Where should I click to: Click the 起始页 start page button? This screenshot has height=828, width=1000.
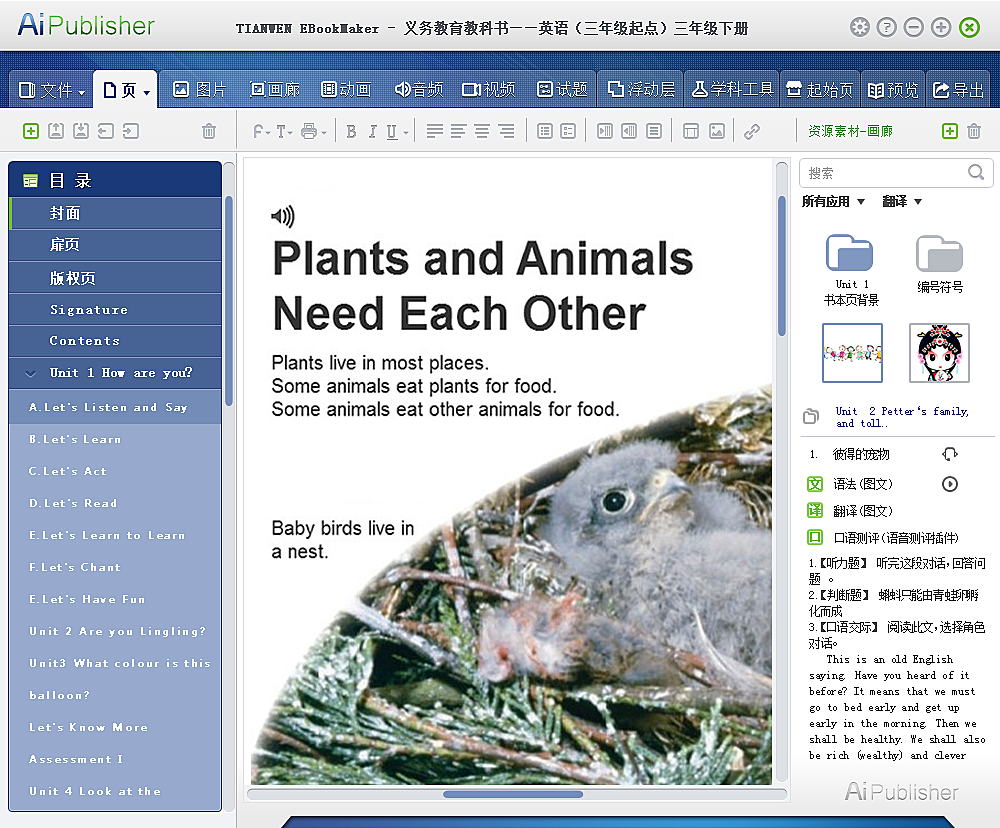coord(820,90)
